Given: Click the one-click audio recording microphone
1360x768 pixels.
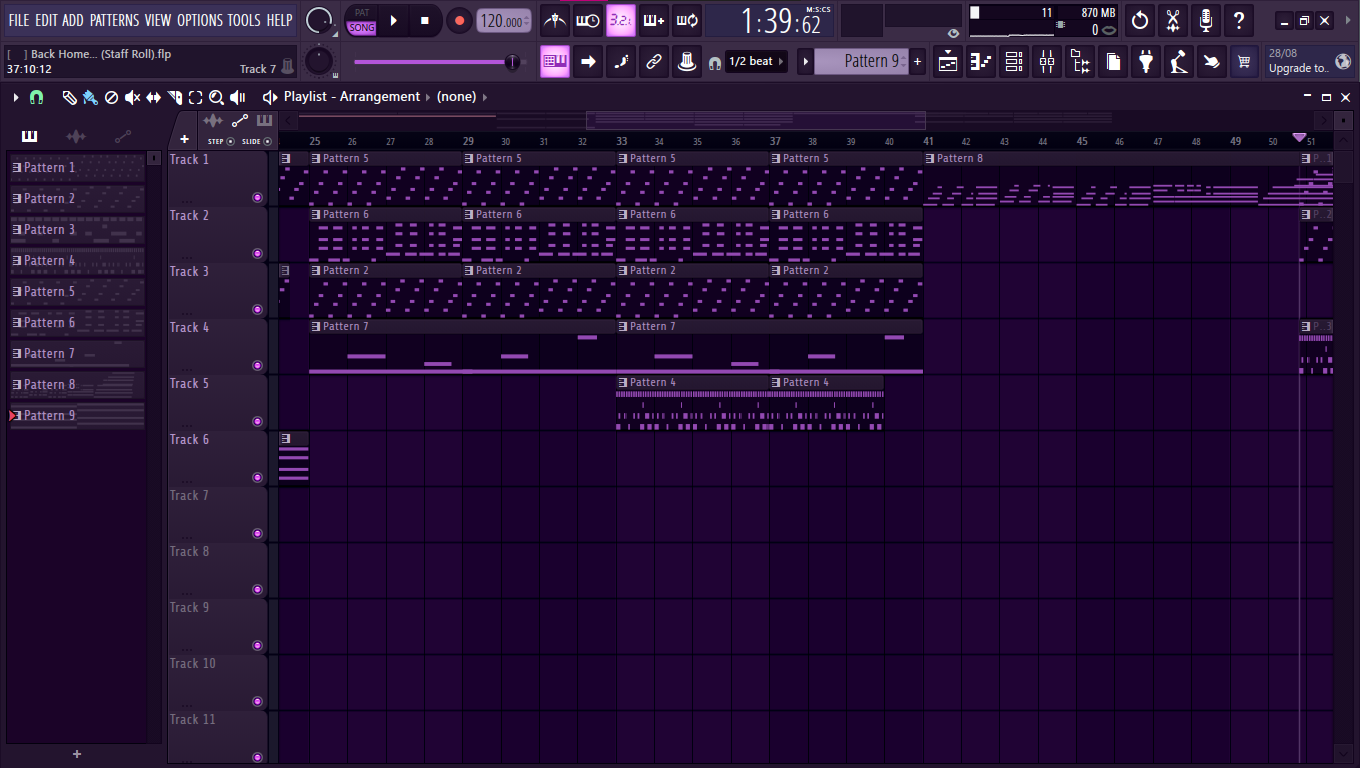Looking at the screenshot, I should coord(1206,20).
